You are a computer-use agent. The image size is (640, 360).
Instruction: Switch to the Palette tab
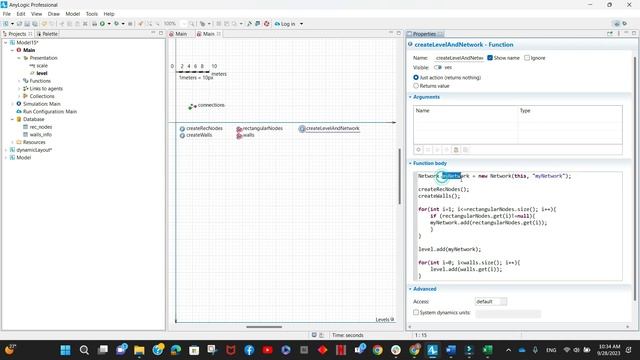[x=47, y=34]
